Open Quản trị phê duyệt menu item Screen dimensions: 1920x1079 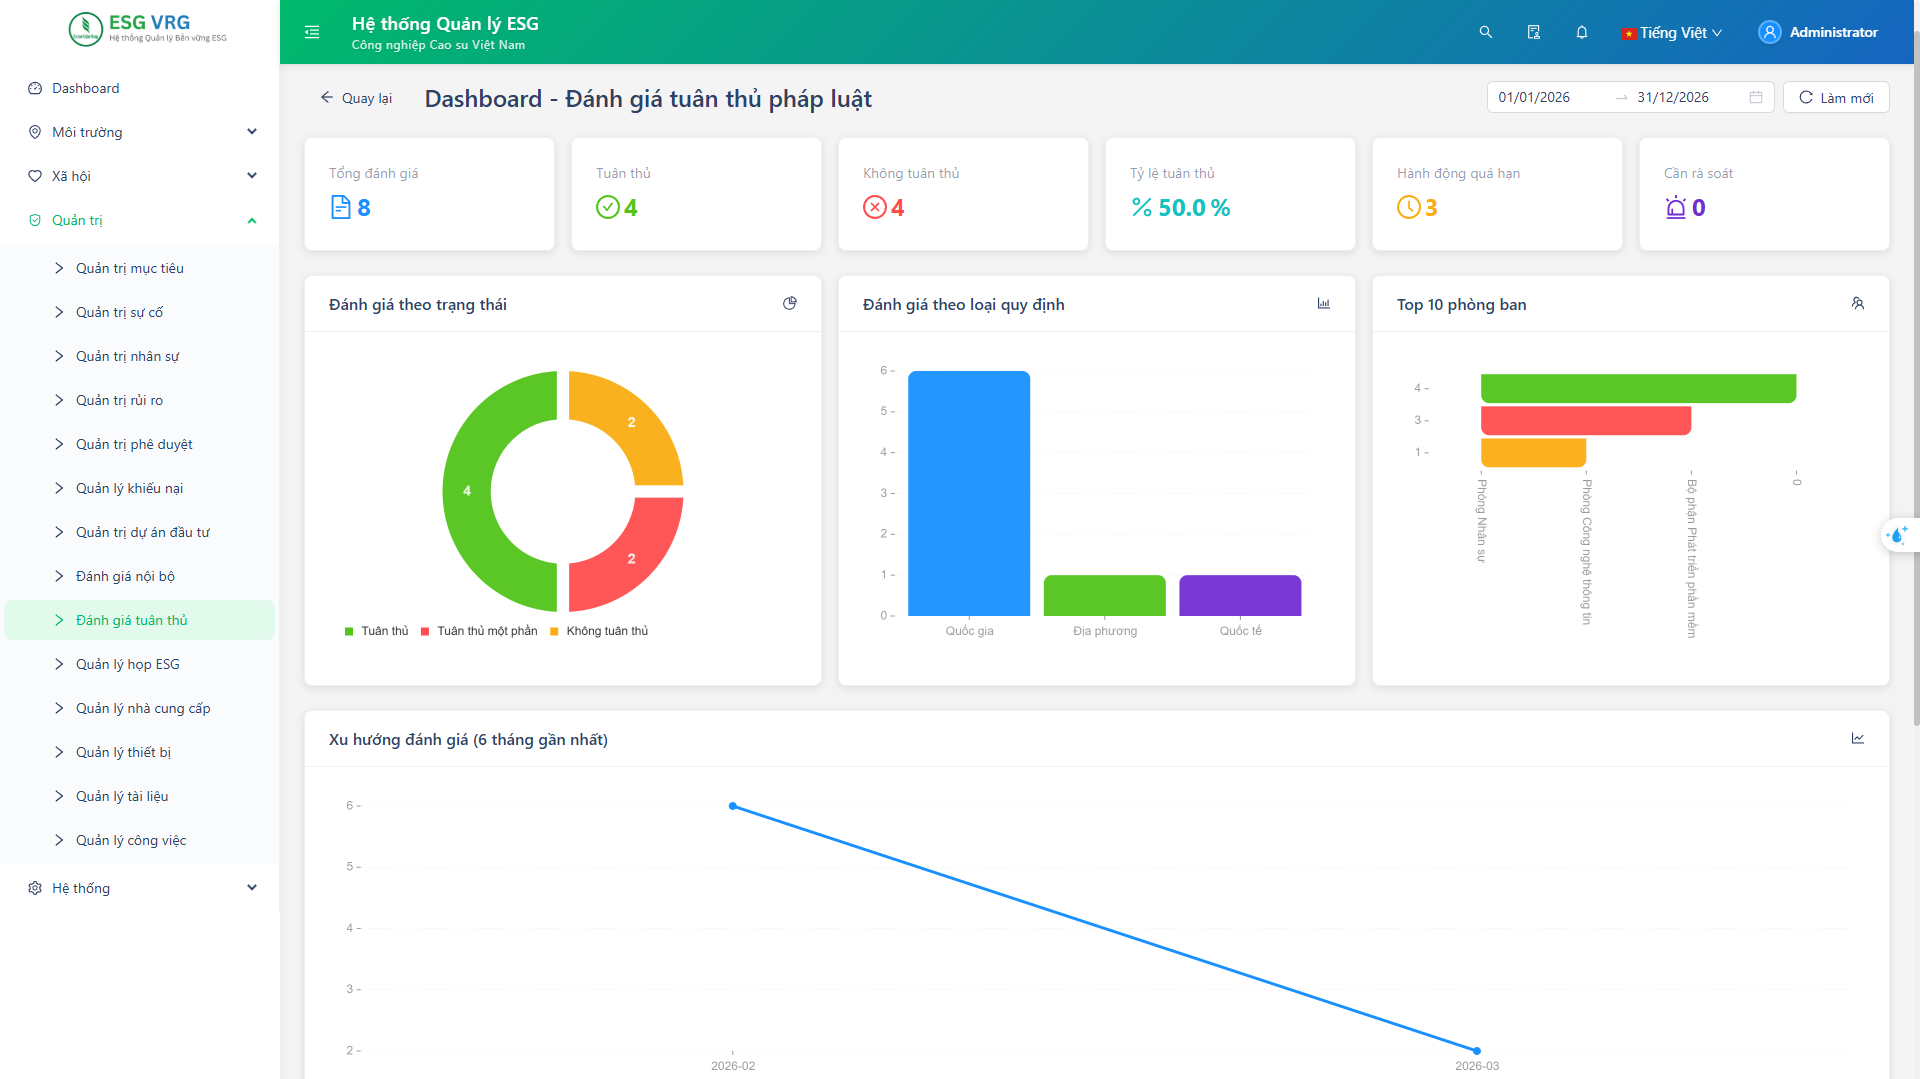coord(139,444)
